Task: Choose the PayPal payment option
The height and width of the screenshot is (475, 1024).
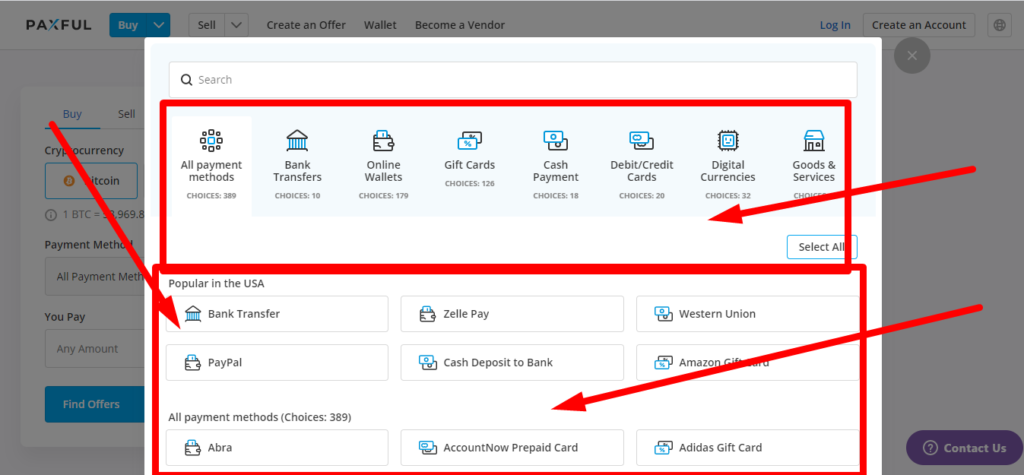Action: 277,363
